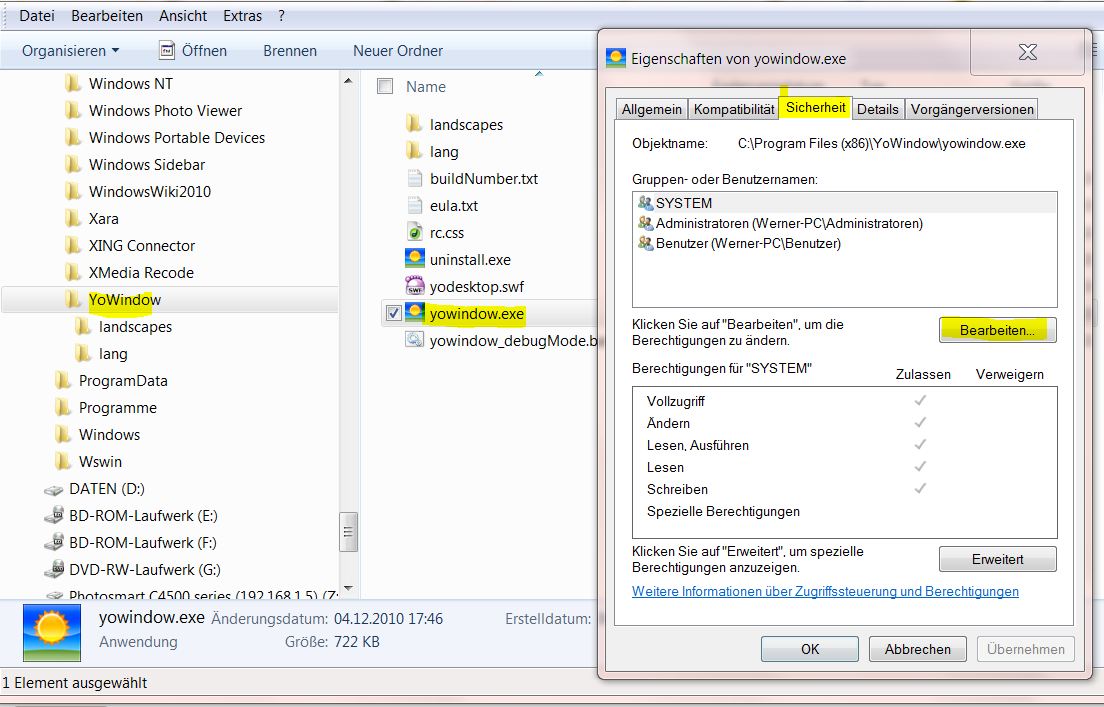This screenshot has width=1104, height=707.
Task: Click the uninstall.exe sun icon
Action: (415, 259)
